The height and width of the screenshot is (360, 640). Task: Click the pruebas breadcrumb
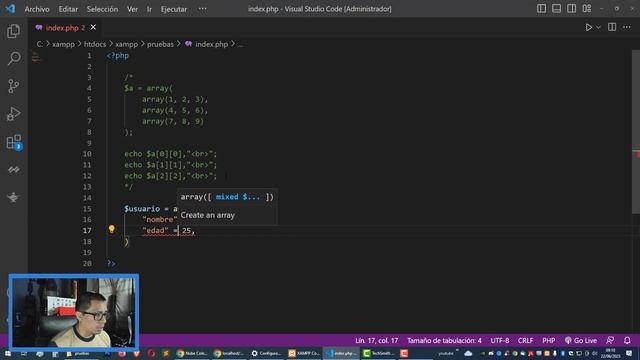pyautogui.click(x=160, y=44)
